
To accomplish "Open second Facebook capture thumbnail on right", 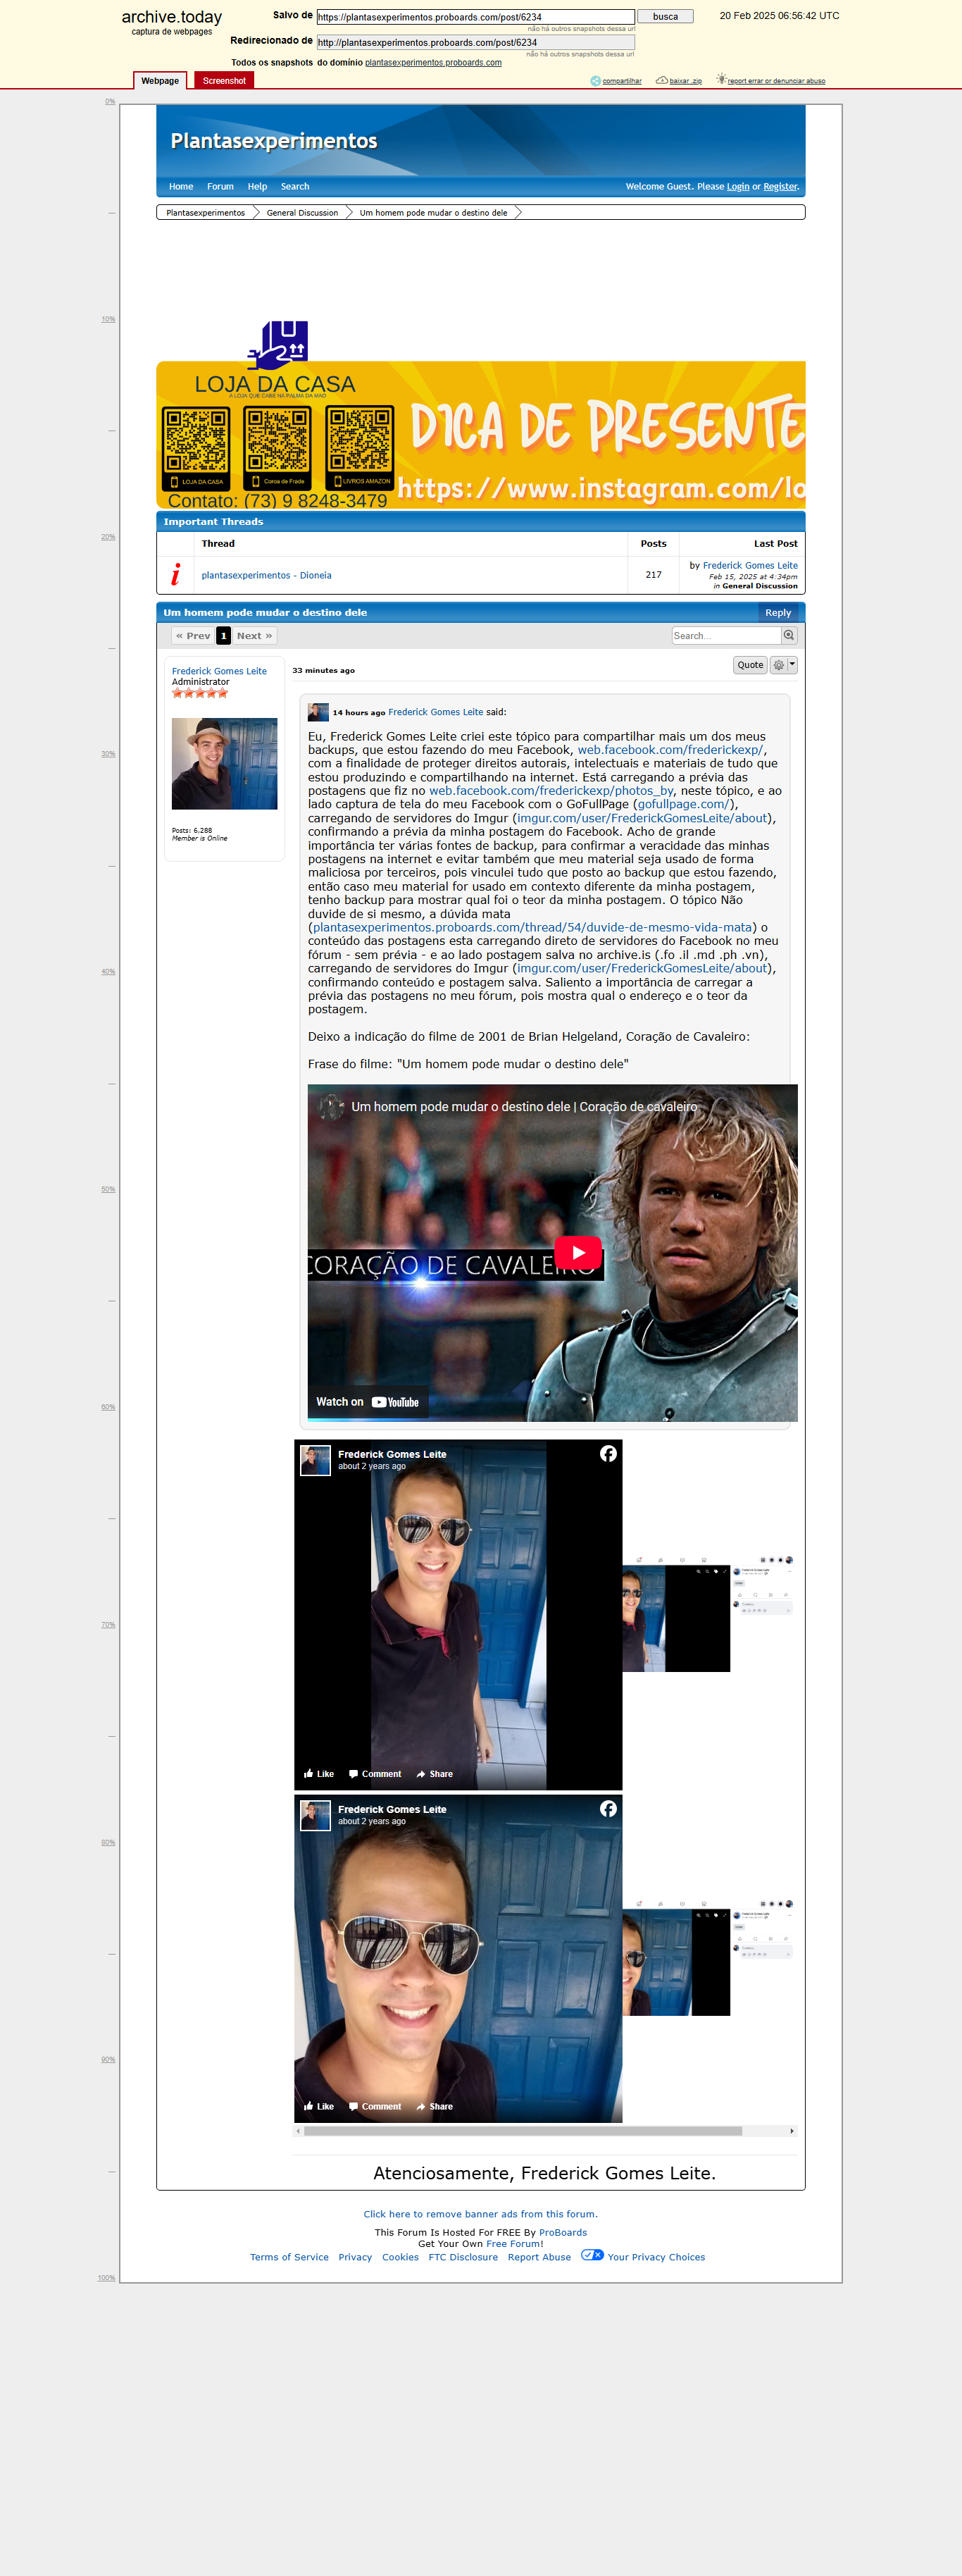I will tap(708, 1957).
